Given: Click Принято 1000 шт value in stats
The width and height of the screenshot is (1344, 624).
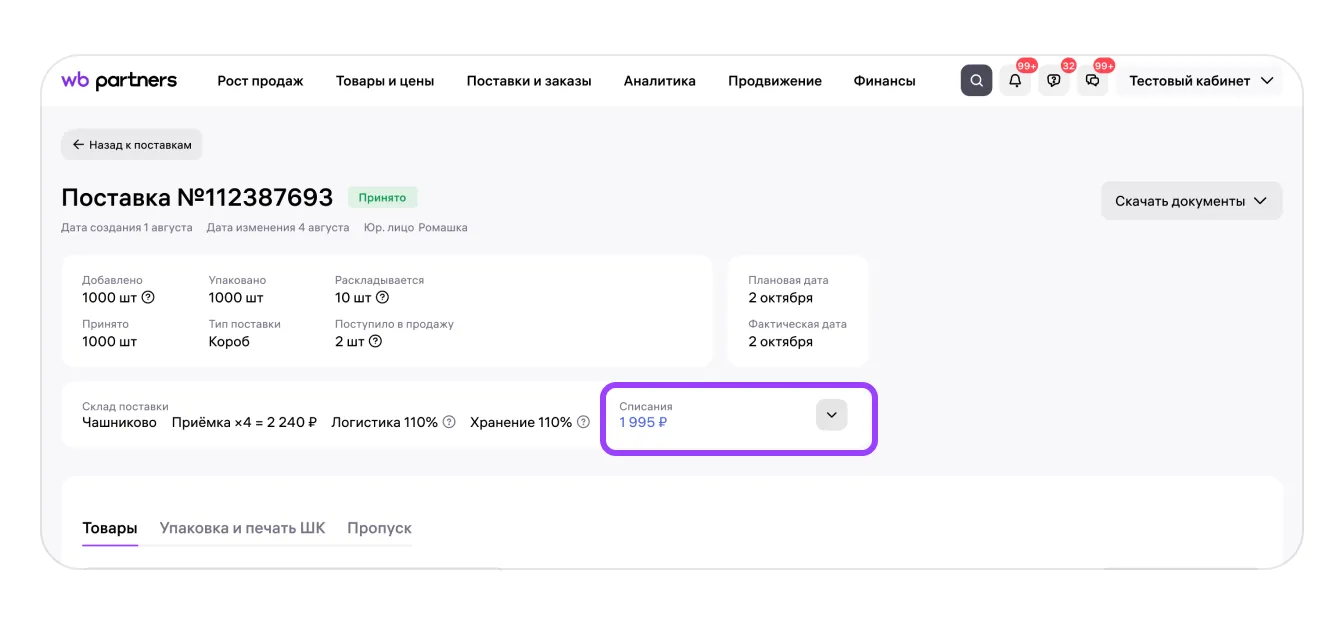Looking at the screenshot, I should pos(110,341).
